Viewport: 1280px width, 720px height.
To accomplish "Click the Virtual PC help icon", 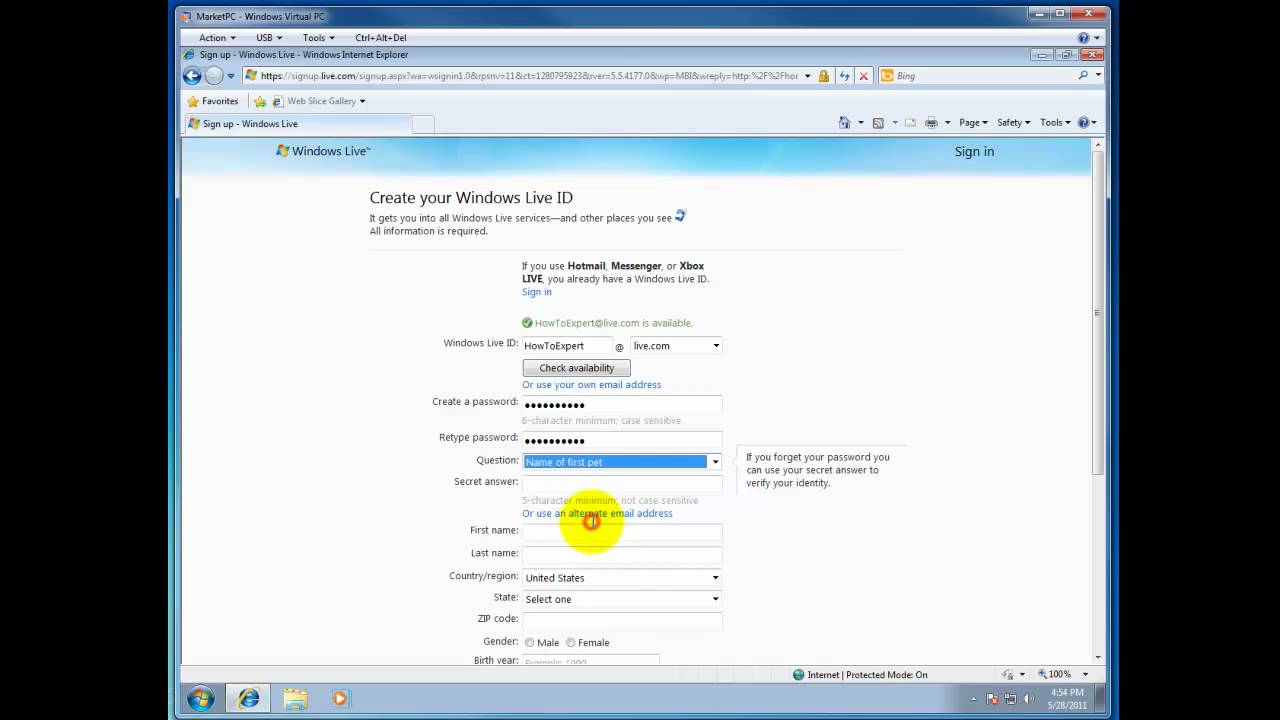I will (x=1083, y=38).
